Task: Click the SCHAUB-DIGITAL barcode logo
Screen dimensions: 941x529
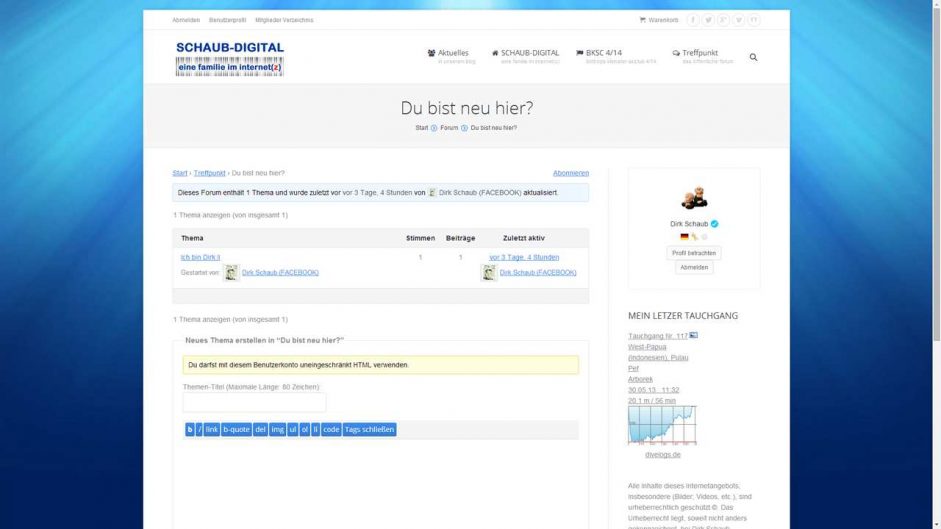Action: 230,59
